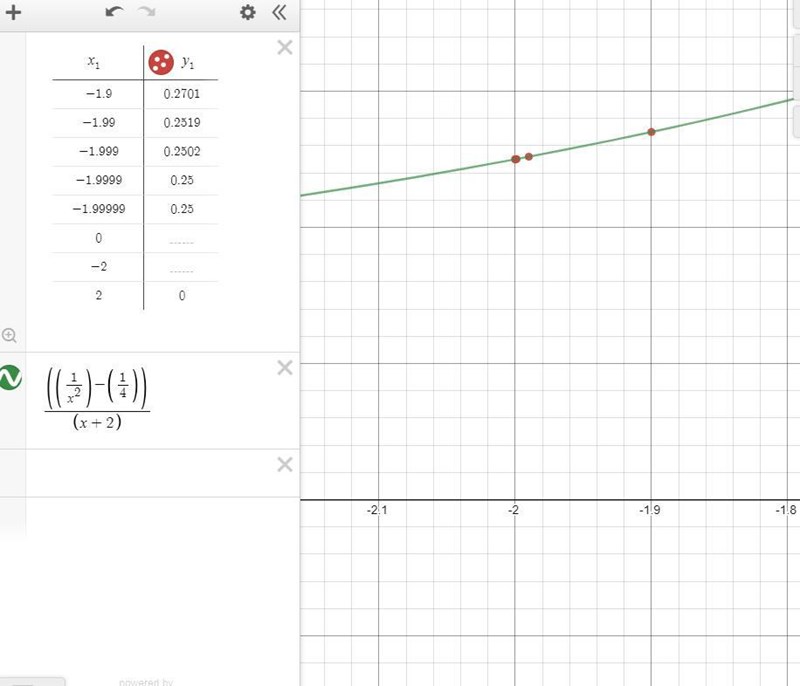The width and height of the screenshot is (800, 686).
Task: Select the x1 cell showing -1.99999
Action: pyautogui.click(x=97, y=209)
